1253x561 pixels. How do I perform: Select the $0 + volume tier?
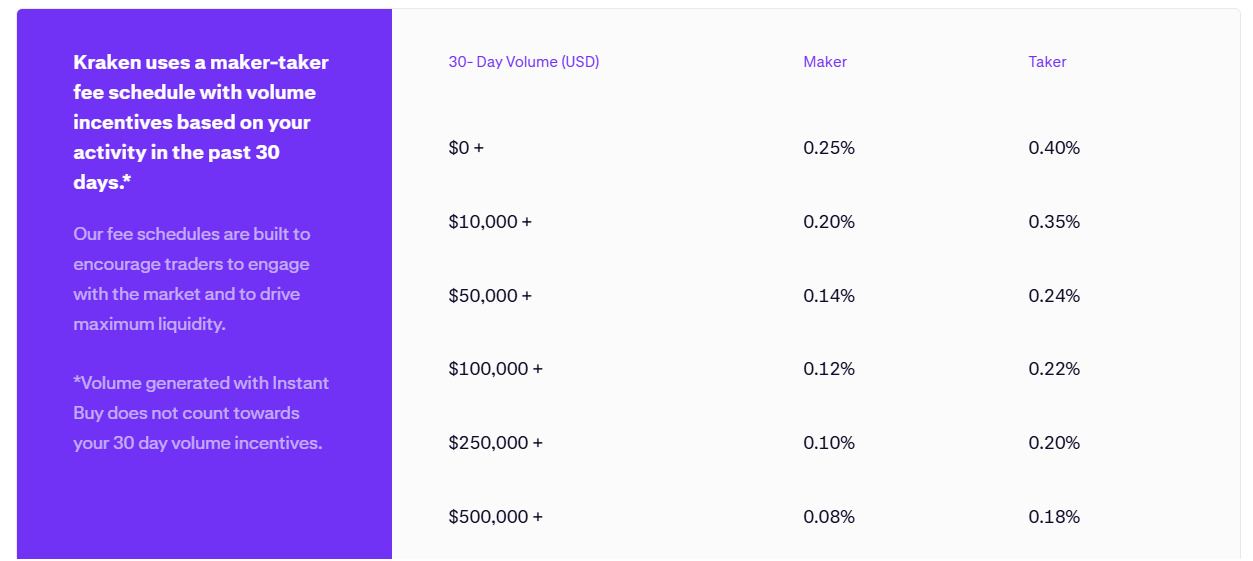pyautogui.click(x=466, y=148)
